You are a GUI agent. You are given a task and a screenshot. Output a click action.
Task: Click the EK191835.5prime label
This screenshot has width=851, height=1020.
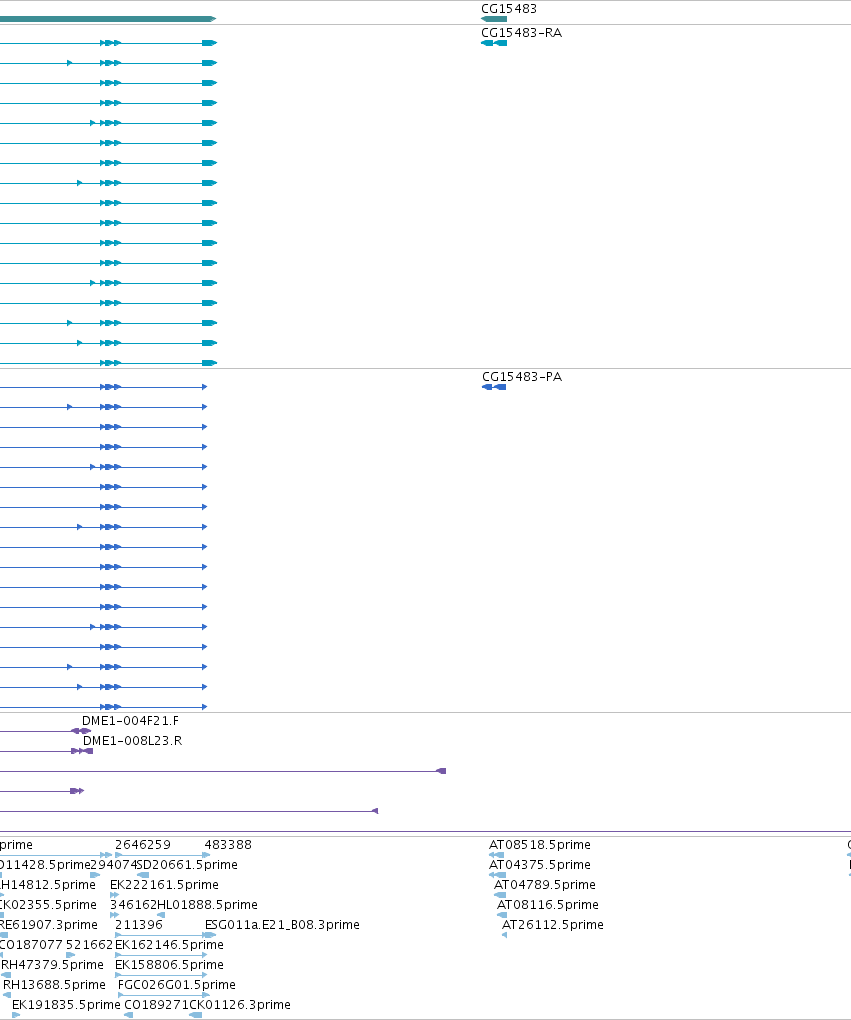66,1005
